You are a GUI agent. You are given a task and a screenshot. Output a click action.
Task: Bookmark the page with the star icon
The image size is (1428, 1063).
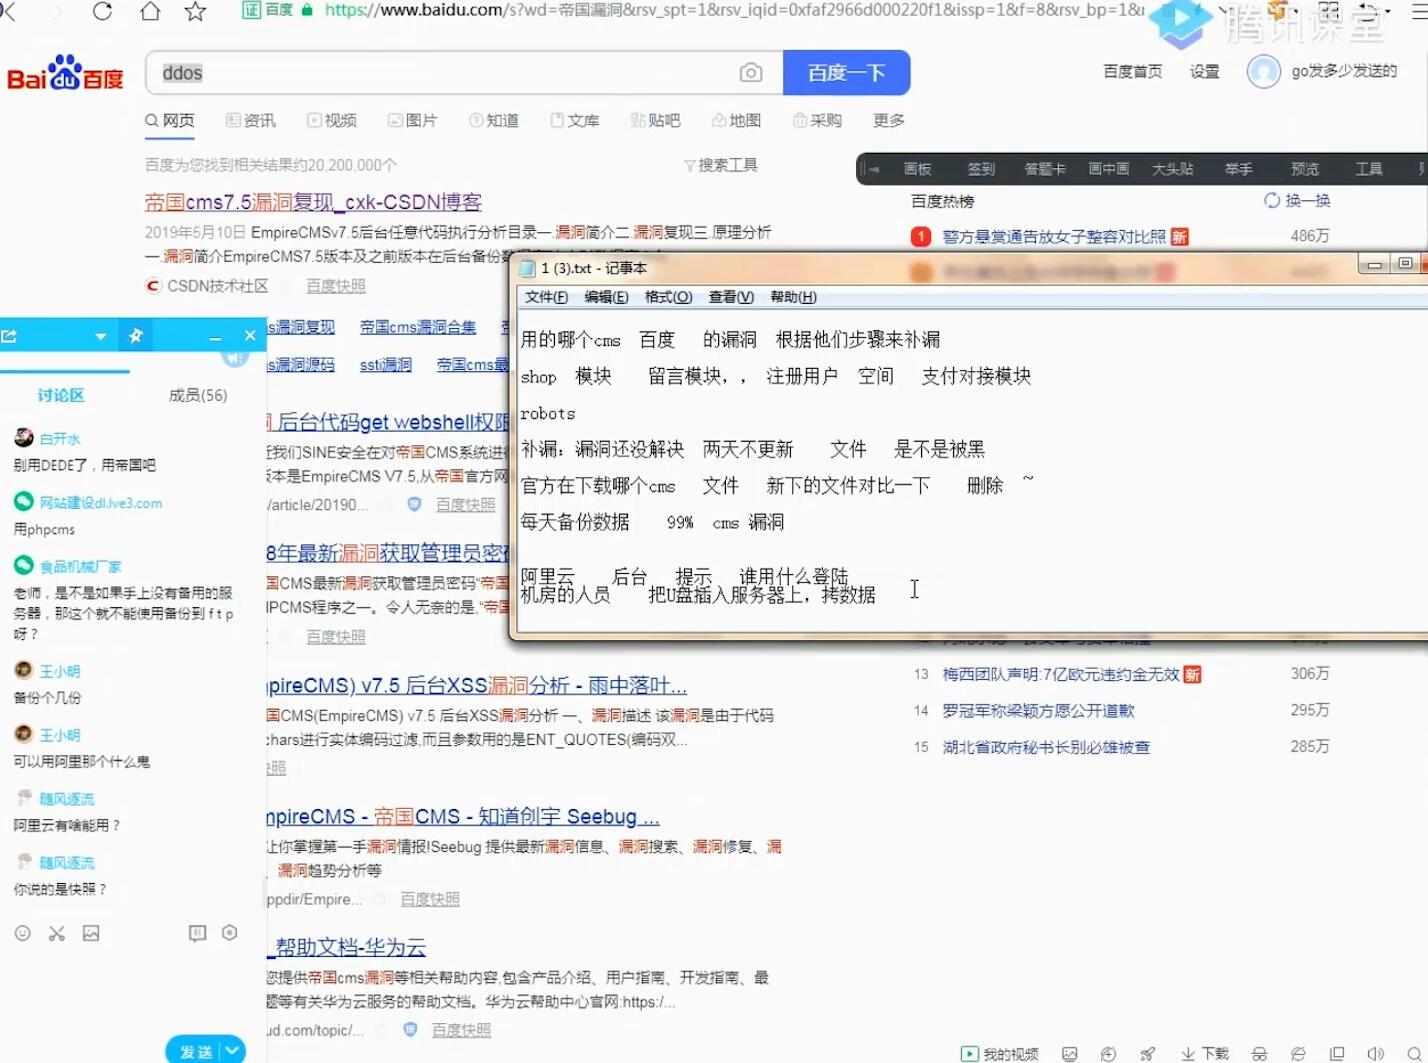196,11
